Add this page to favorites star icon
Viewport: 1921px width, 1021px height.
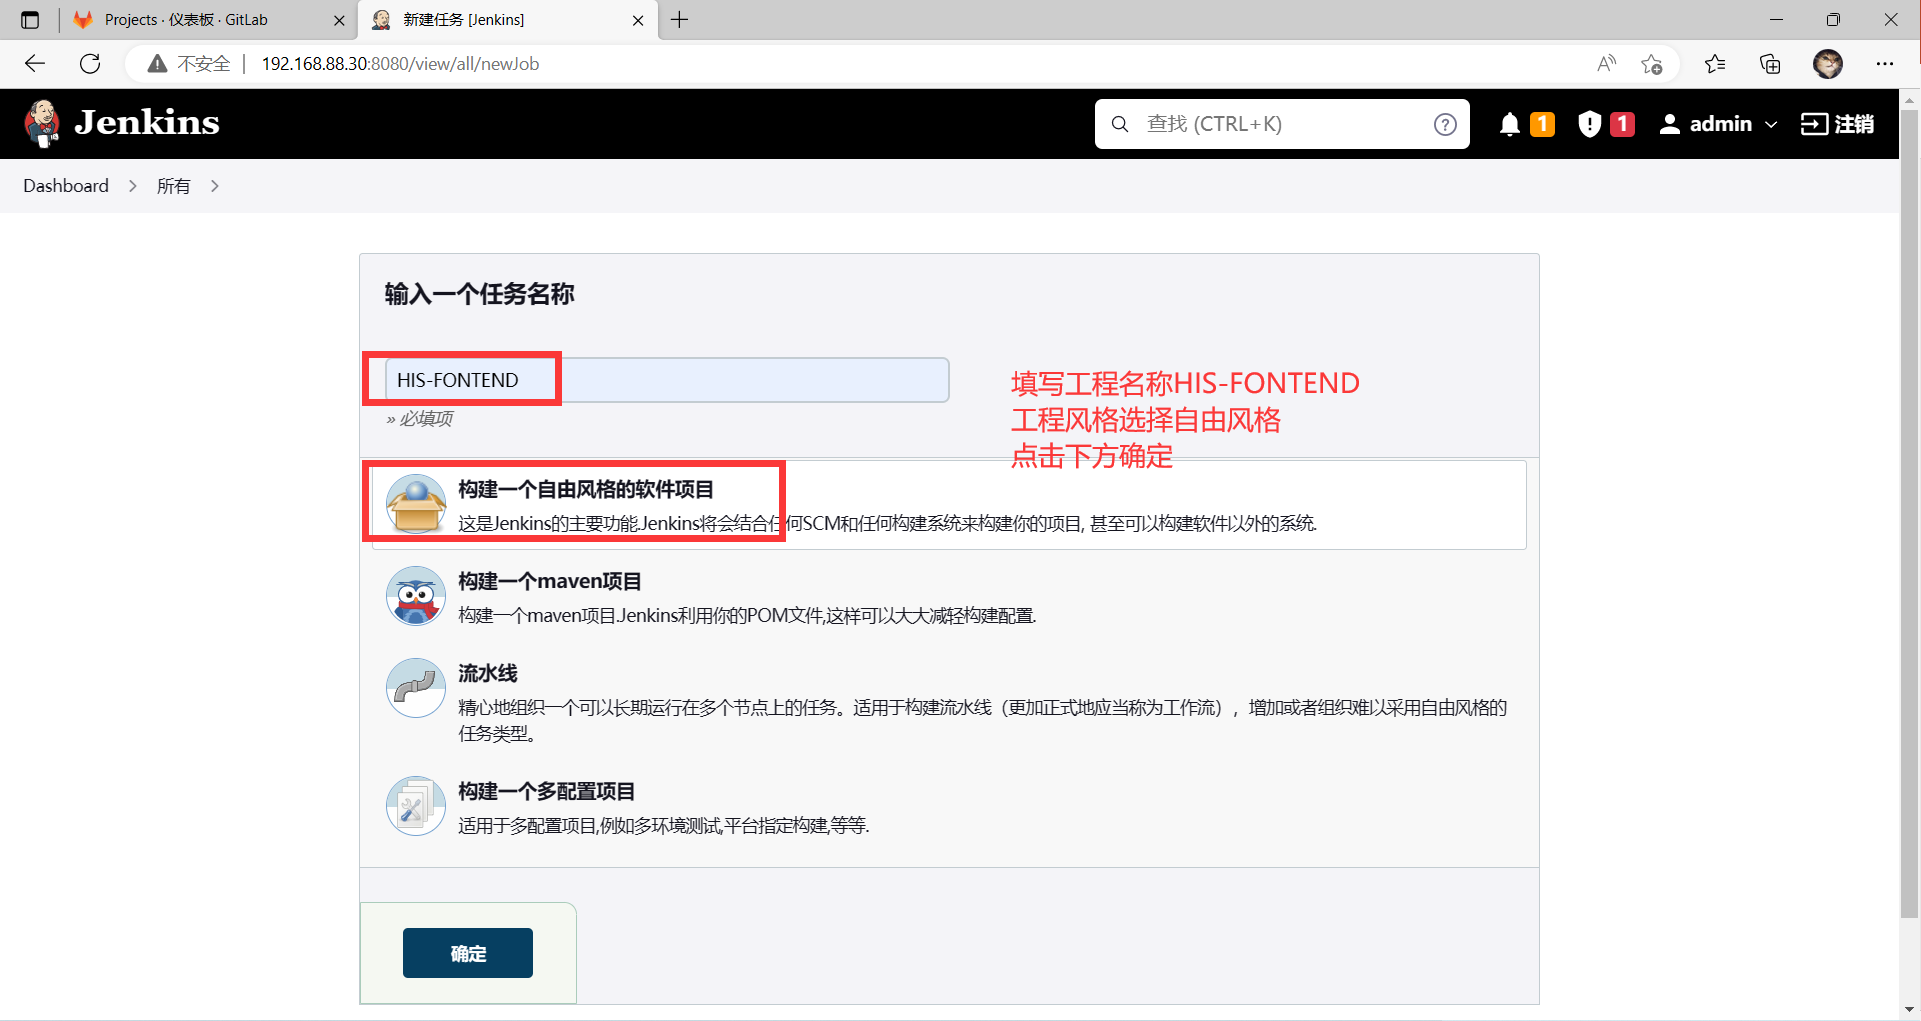click(1652, 64)
